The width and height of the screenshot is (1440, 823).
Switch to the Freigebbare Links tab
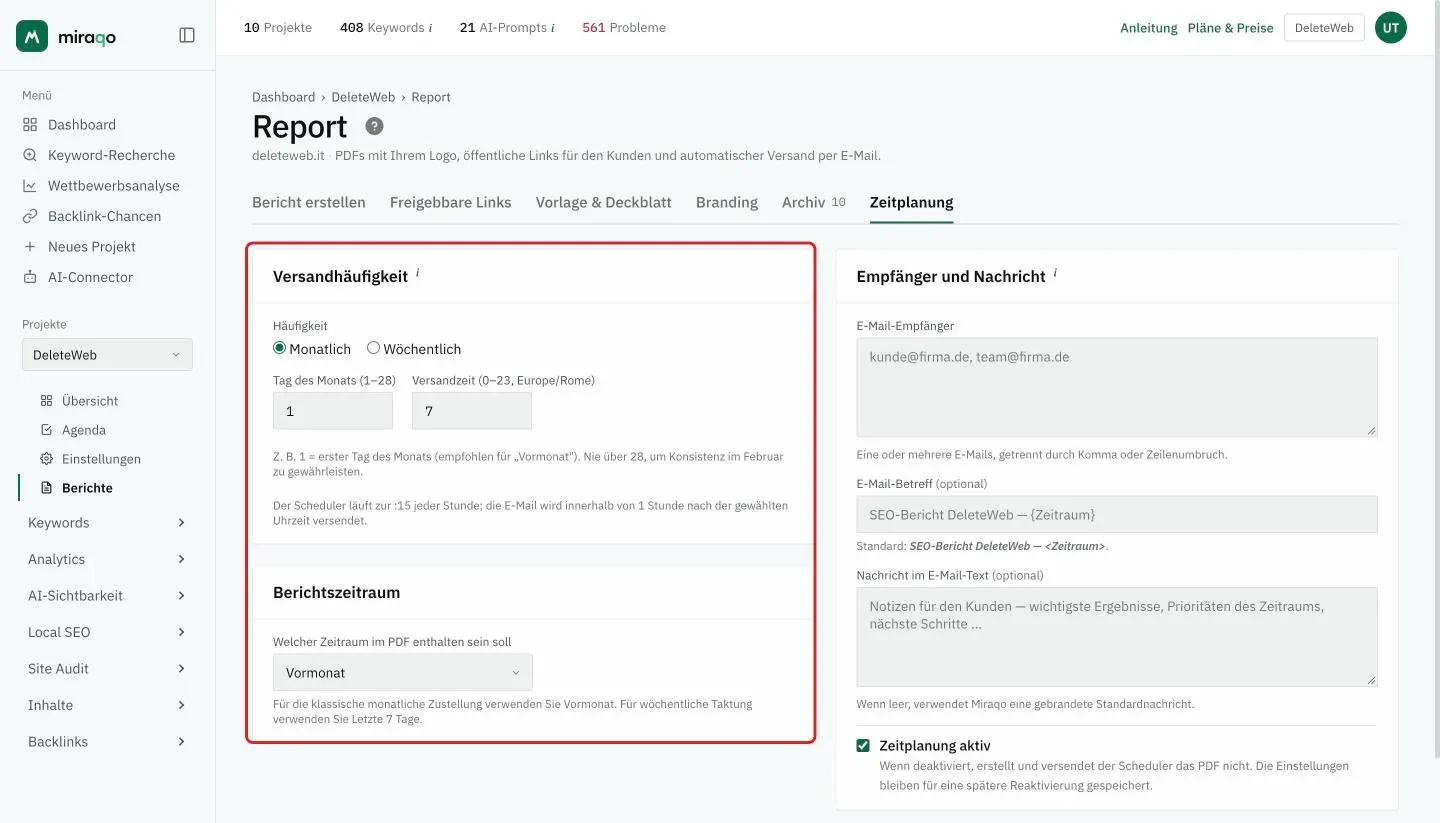pyautogui.click(x=451, y=202)
